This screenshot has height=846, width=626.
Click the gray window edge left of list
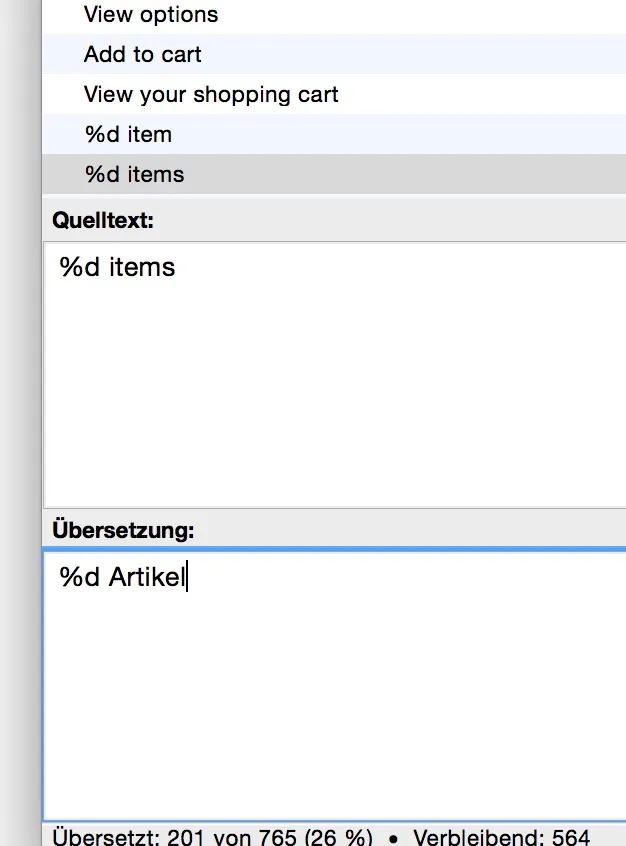21,423
